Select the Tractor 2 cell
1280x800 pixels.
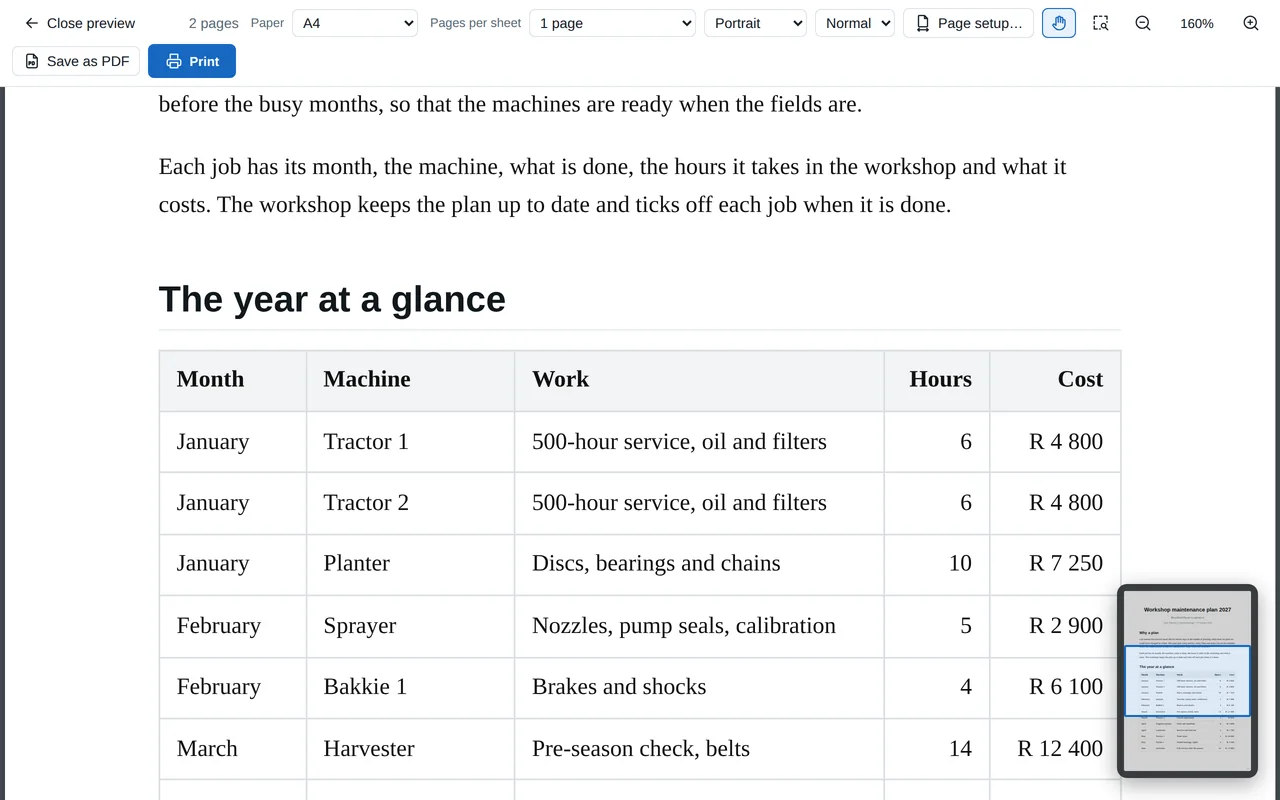tap(410, 503)
